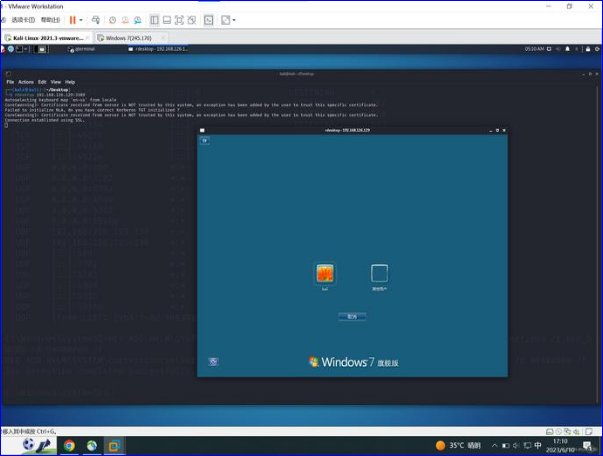Click the console view icon in toolbar

pyautogui.click(x=207, y=19)
